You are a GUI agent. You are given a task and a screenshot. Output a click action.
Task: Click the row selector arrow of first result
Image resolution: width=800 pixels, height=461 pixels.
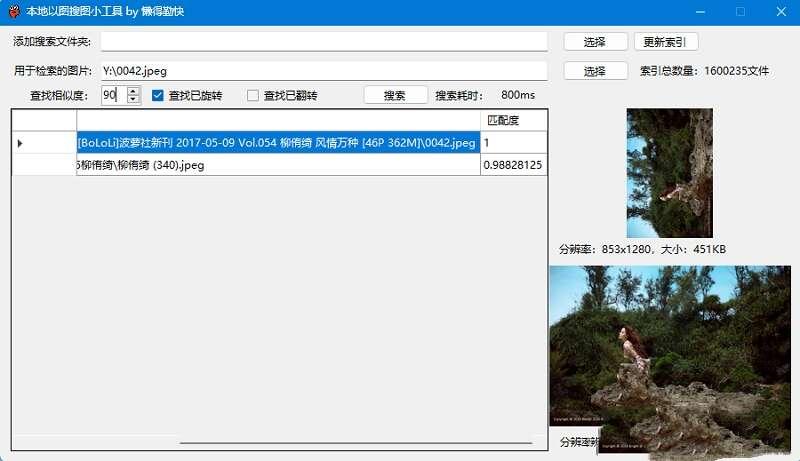coord(21,143)
